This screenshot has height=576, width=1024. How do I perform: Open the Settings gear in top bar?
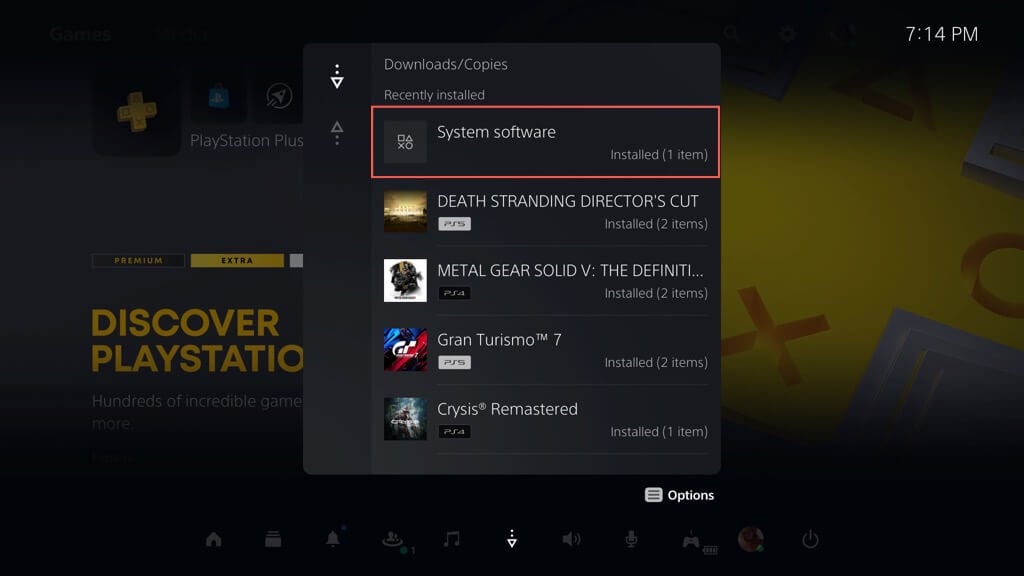tap(788, 34)
